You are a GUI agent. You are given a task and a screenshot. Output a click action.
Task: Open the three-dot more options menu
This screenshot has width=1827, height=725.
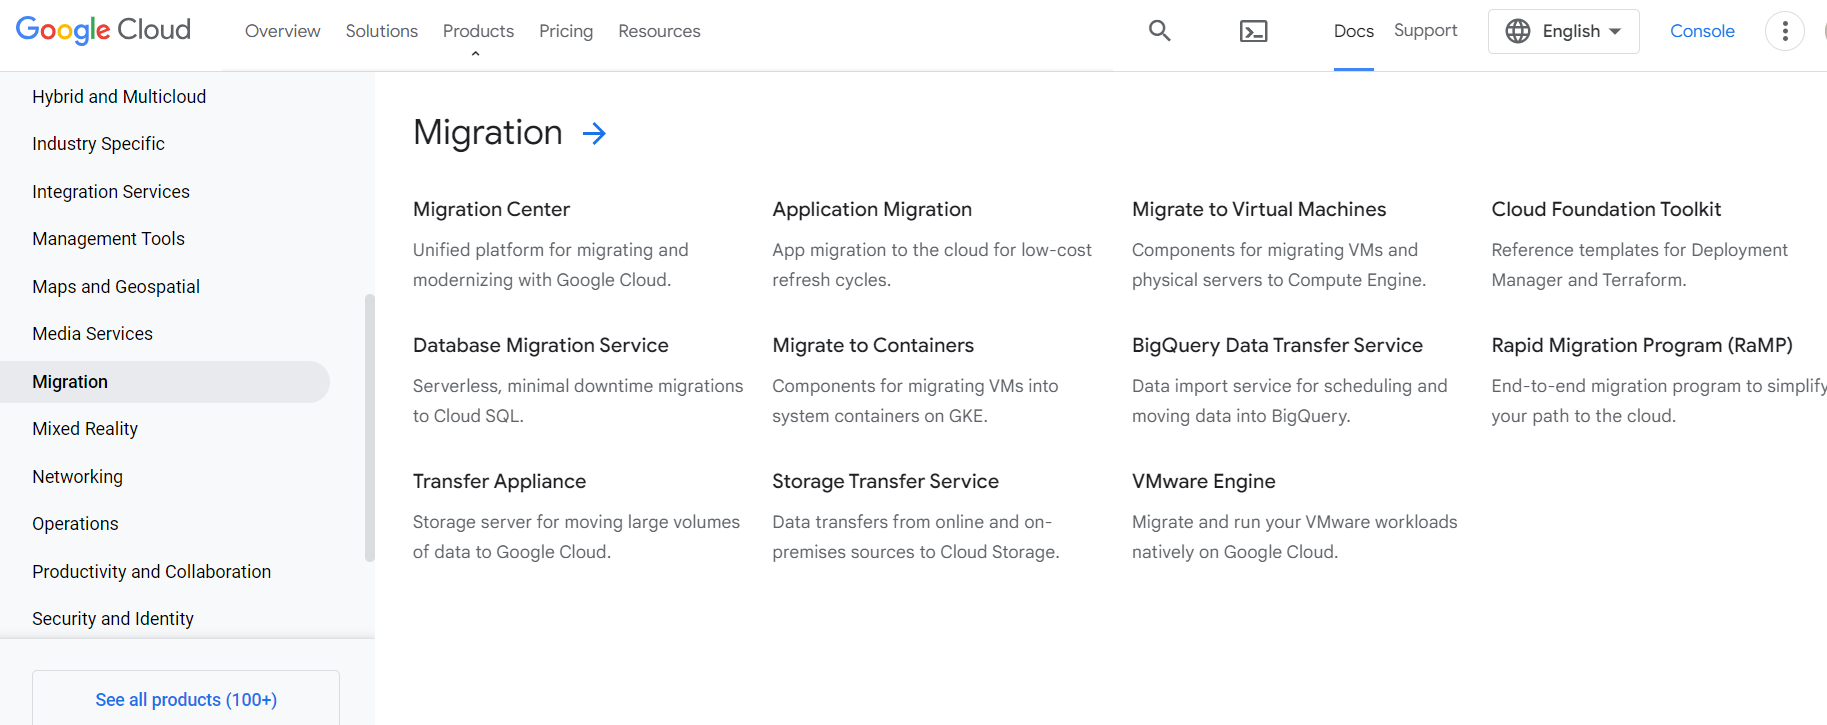pos(1784,31)
